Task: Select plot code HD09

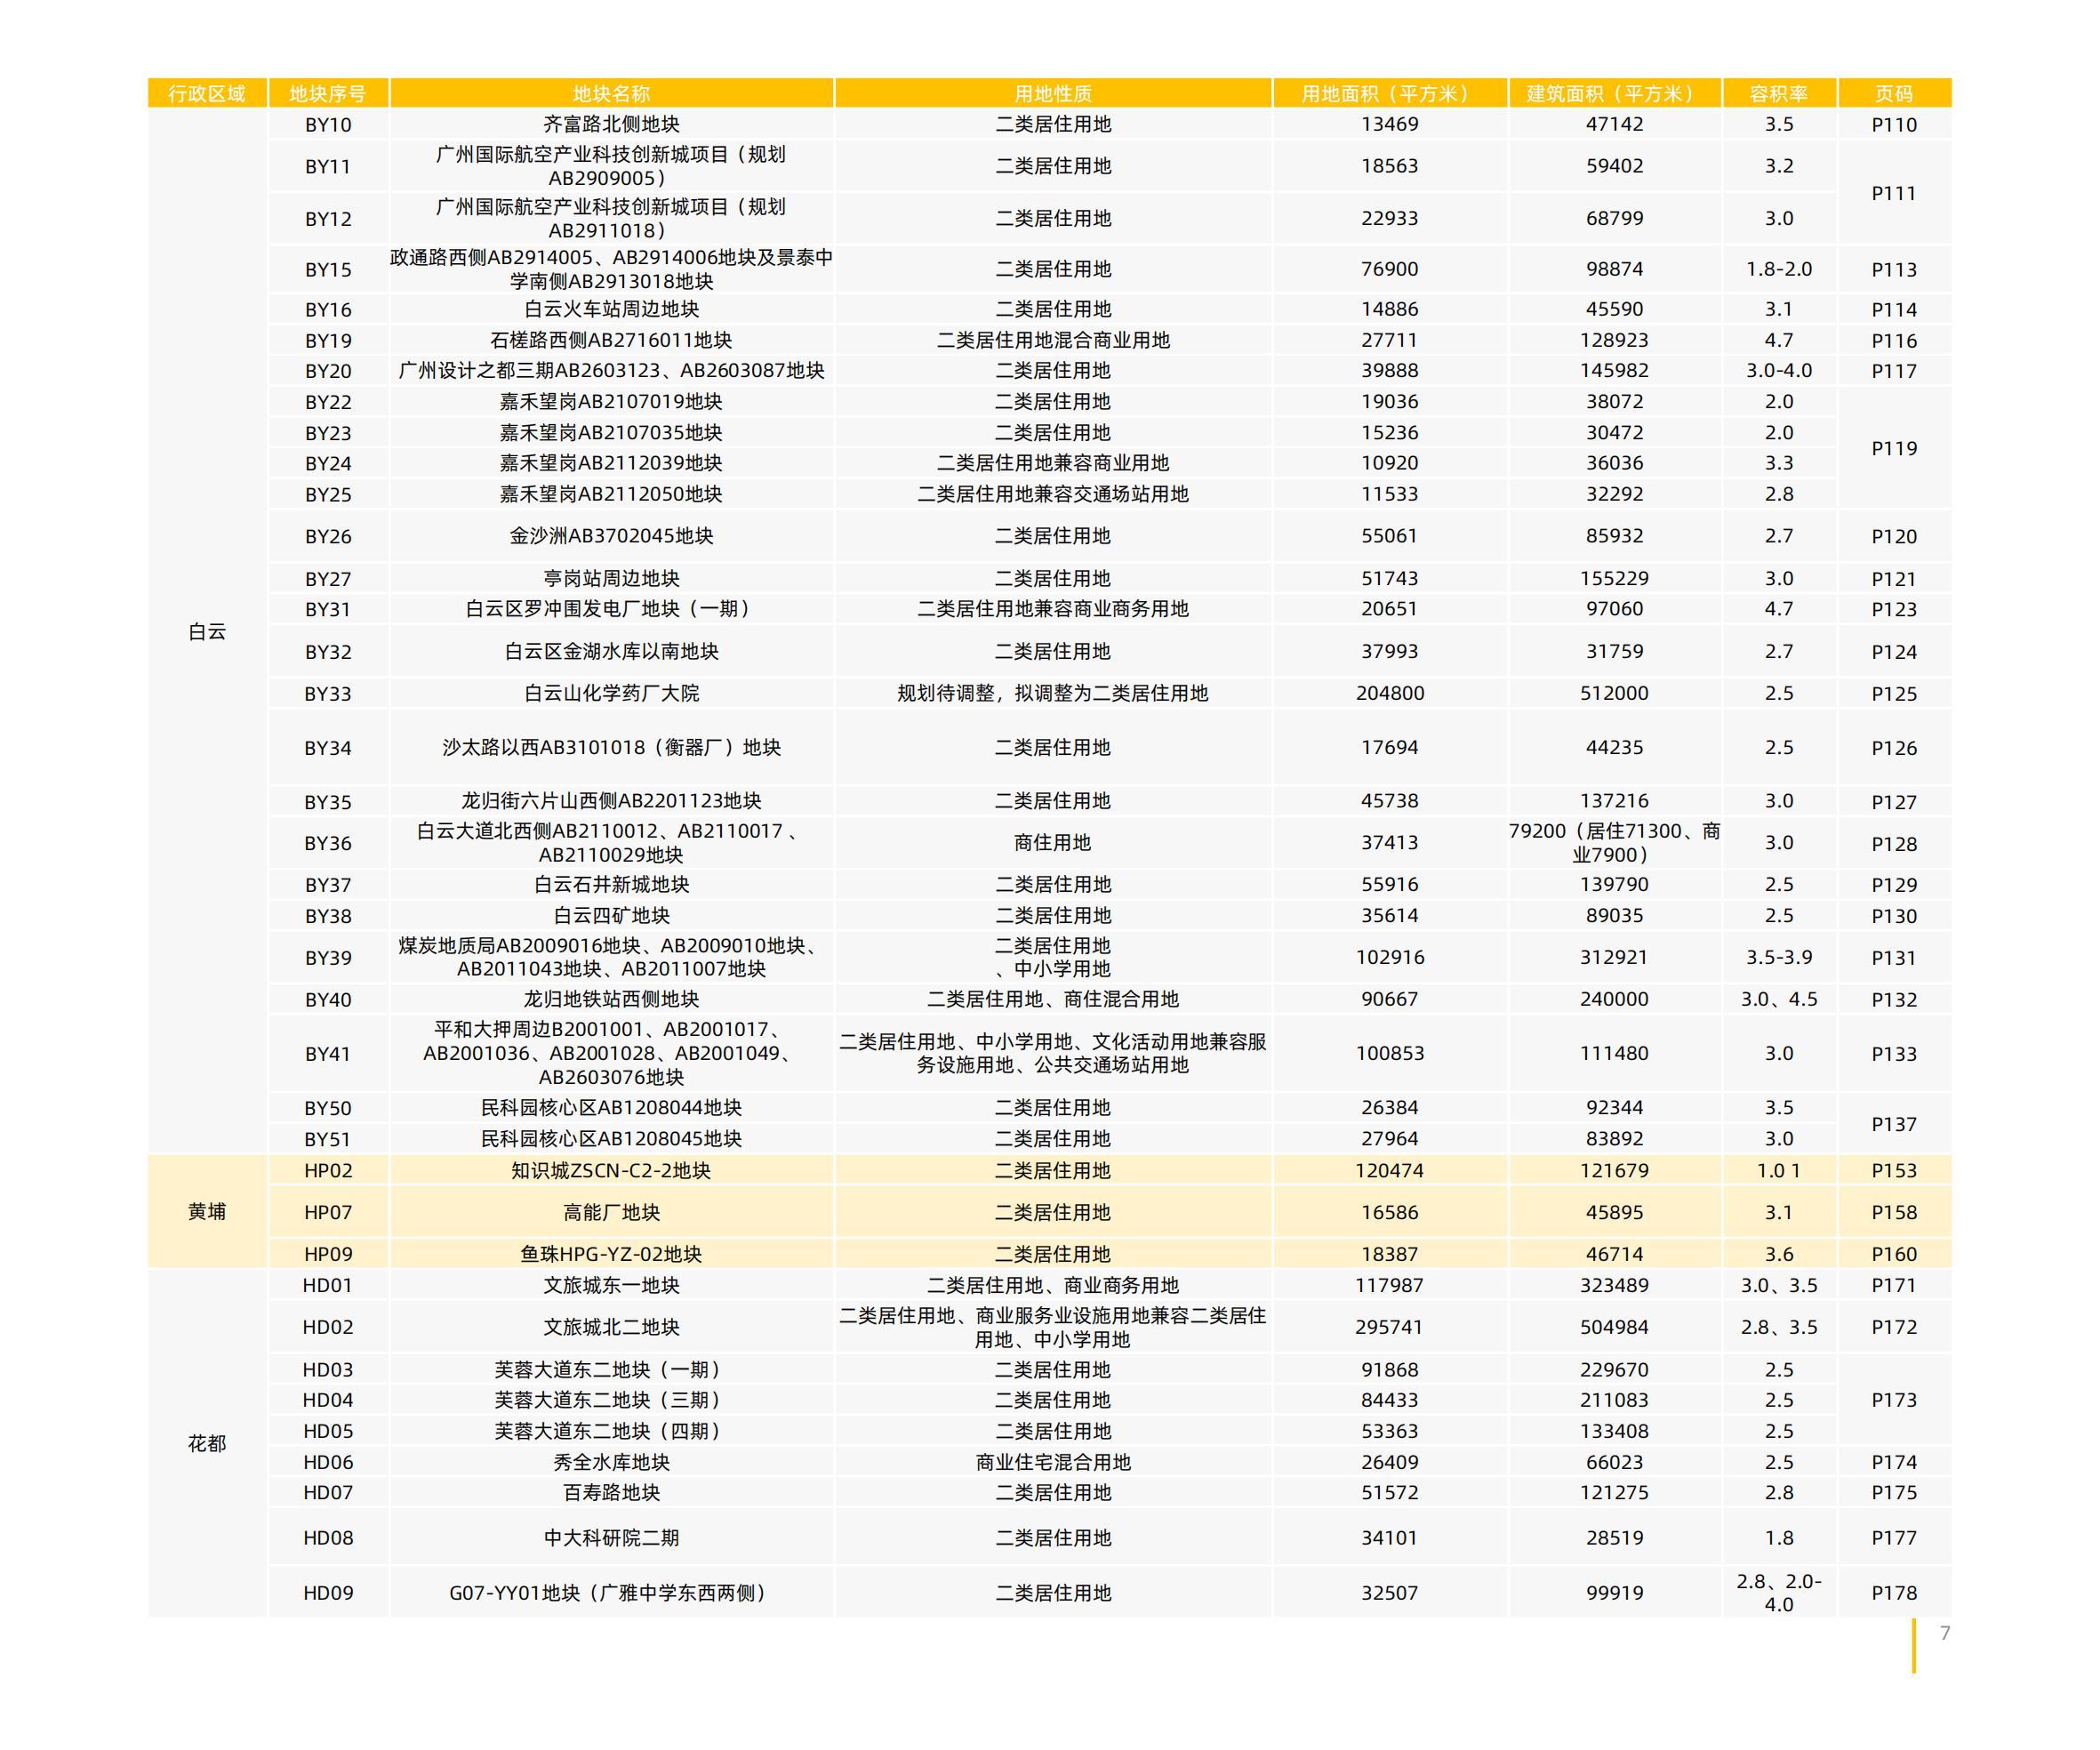Action: (328, 1593)
